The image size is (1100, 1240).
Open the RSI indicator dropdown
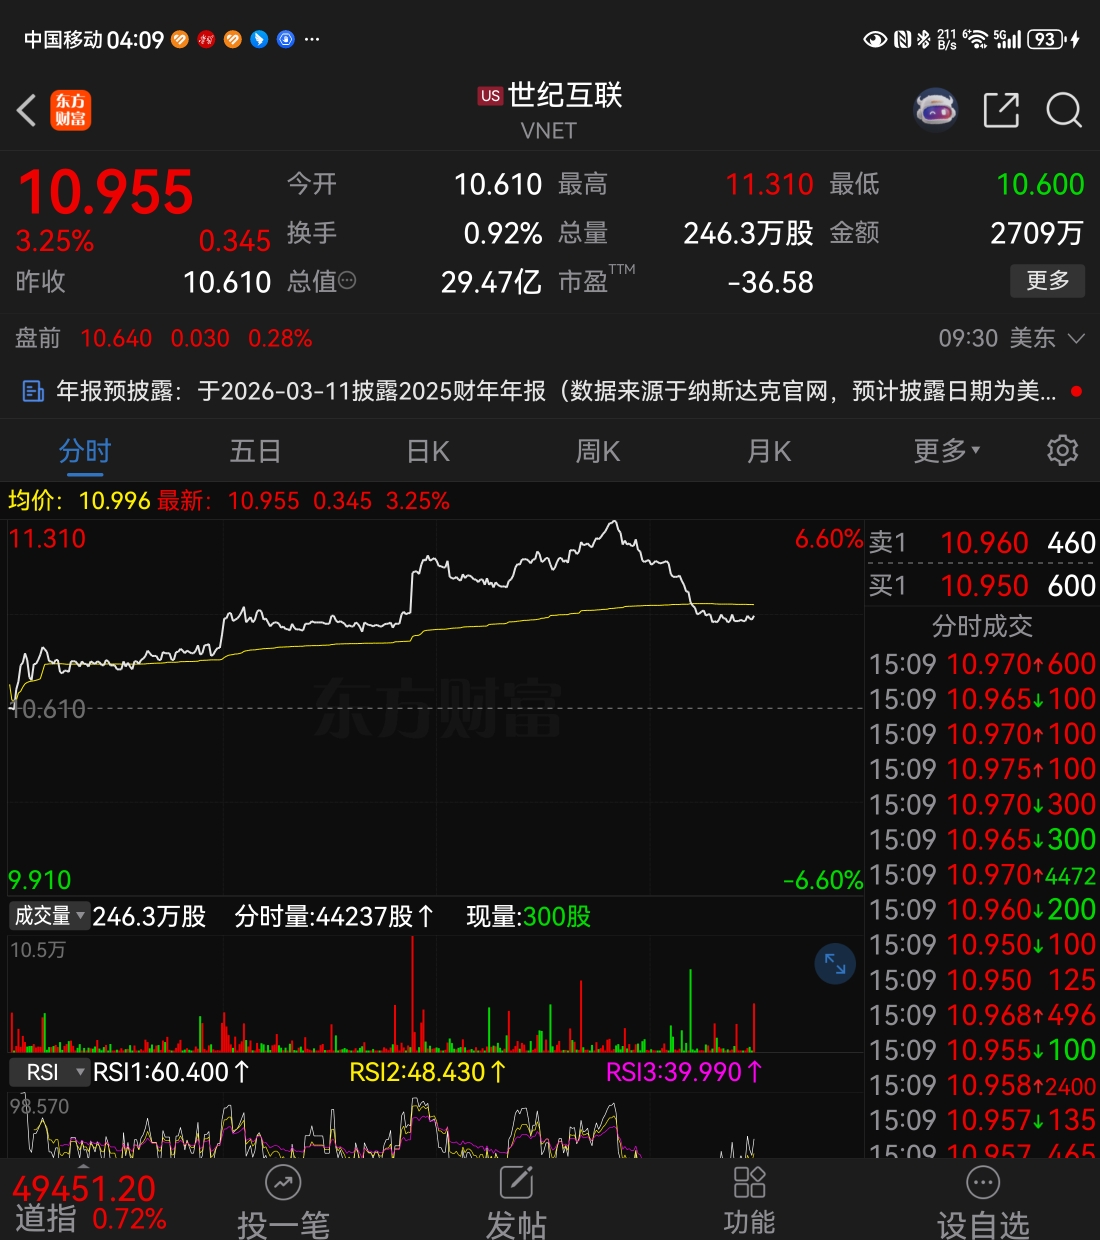(x=50, y=1072)
